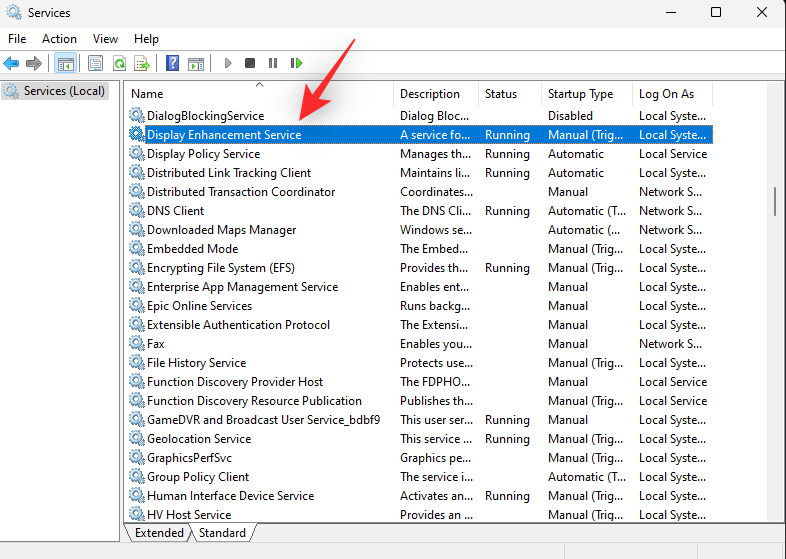
Task: Sort by the Startup Type column header
Action: 580,94
